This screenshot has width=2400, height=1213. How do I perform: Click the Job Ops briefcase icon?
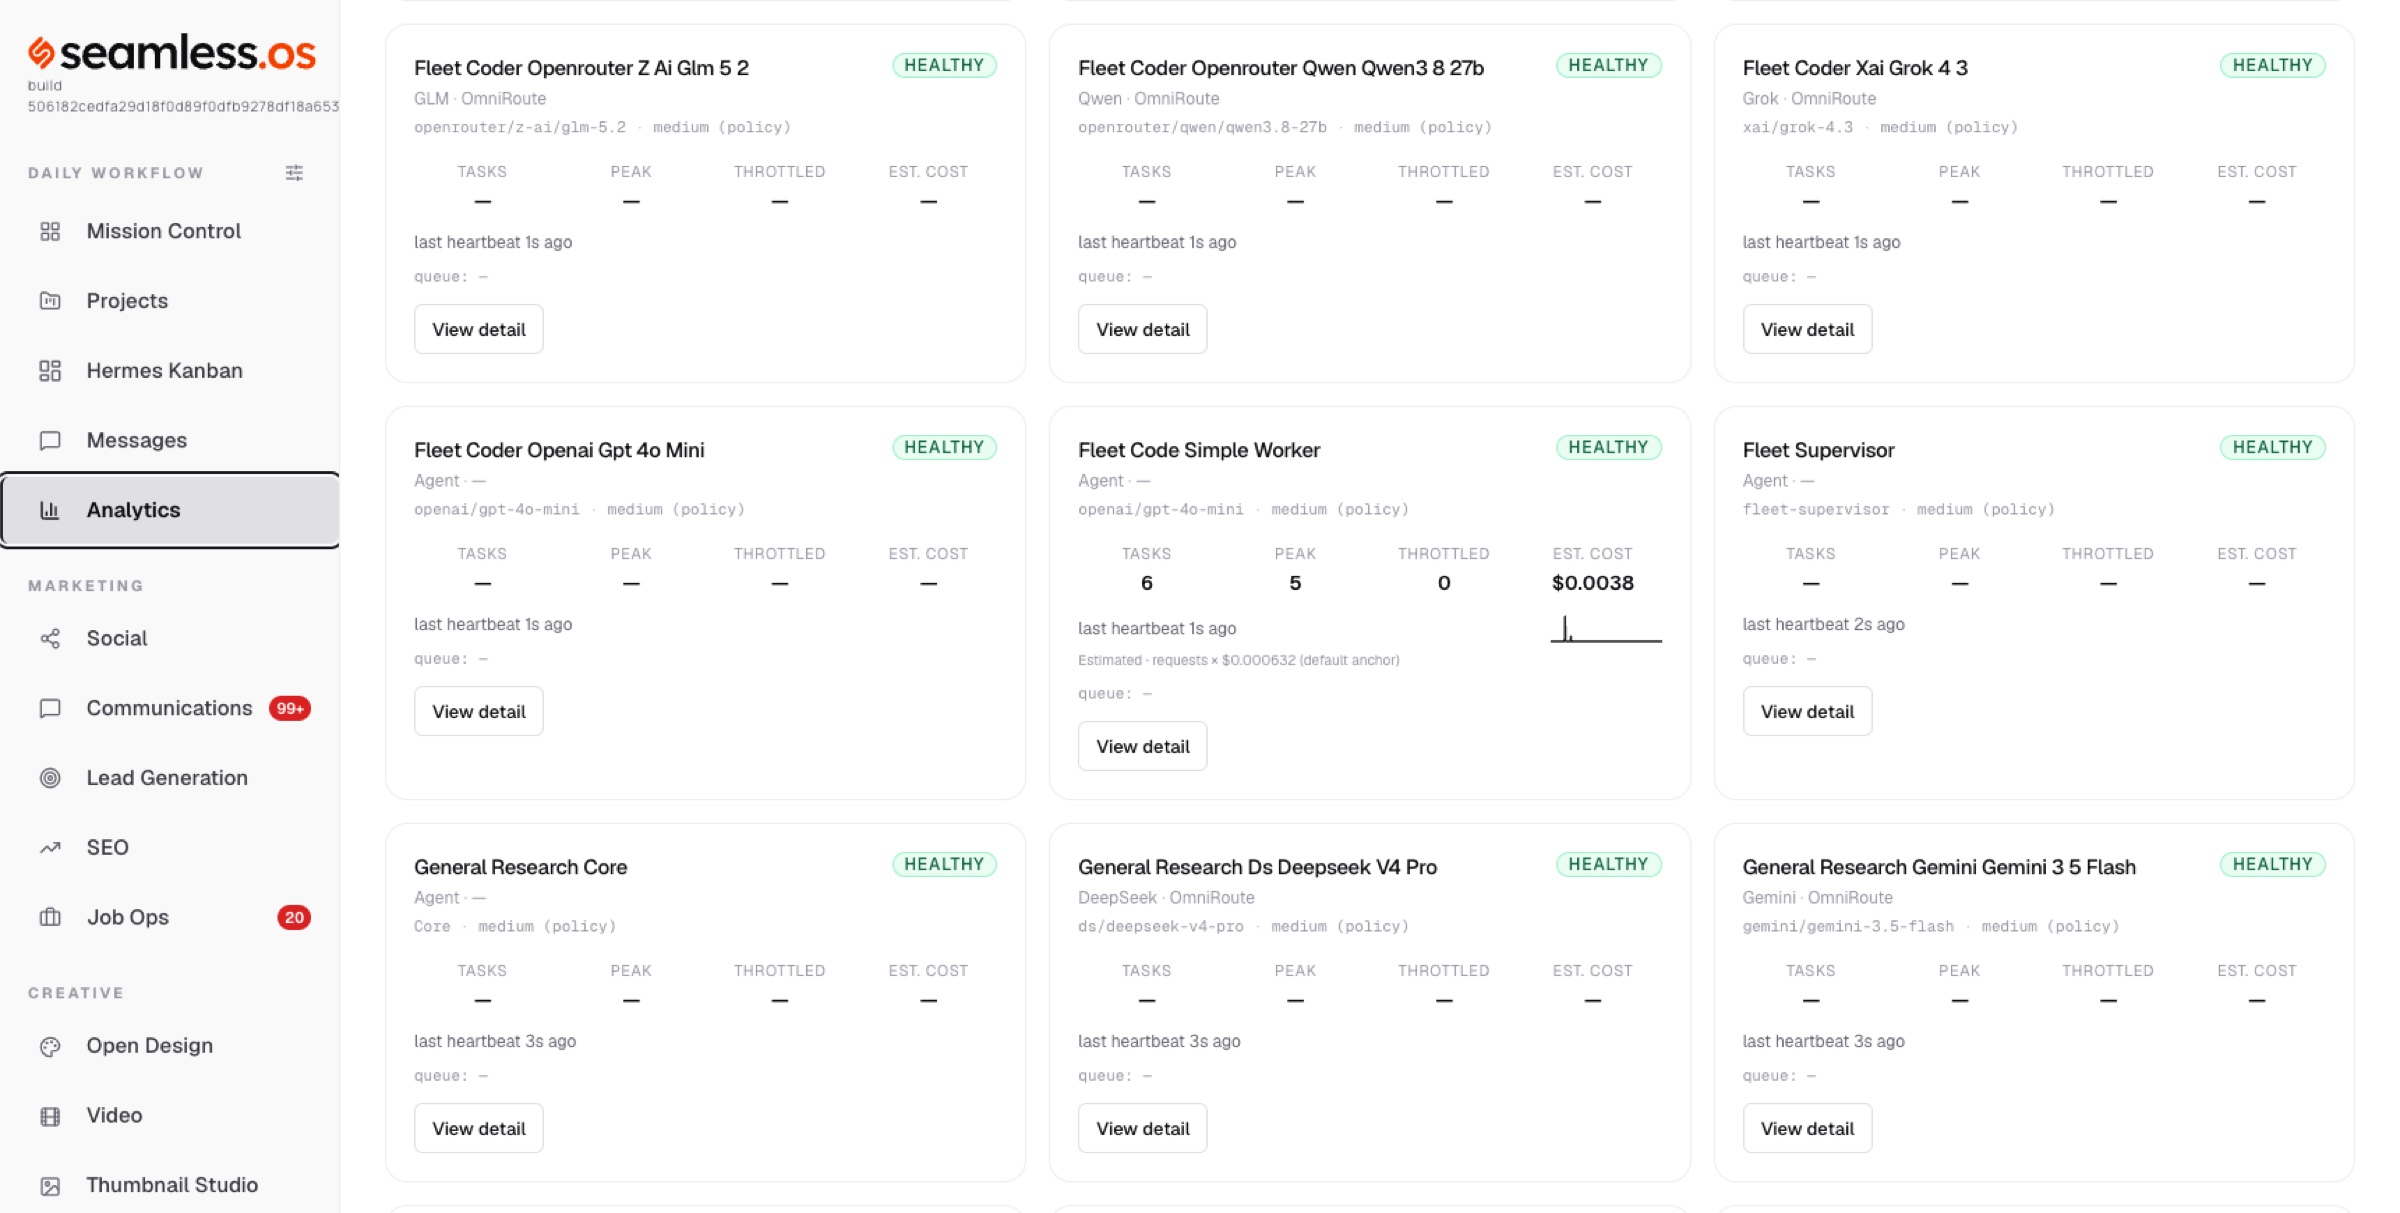(x=50, y=917)
